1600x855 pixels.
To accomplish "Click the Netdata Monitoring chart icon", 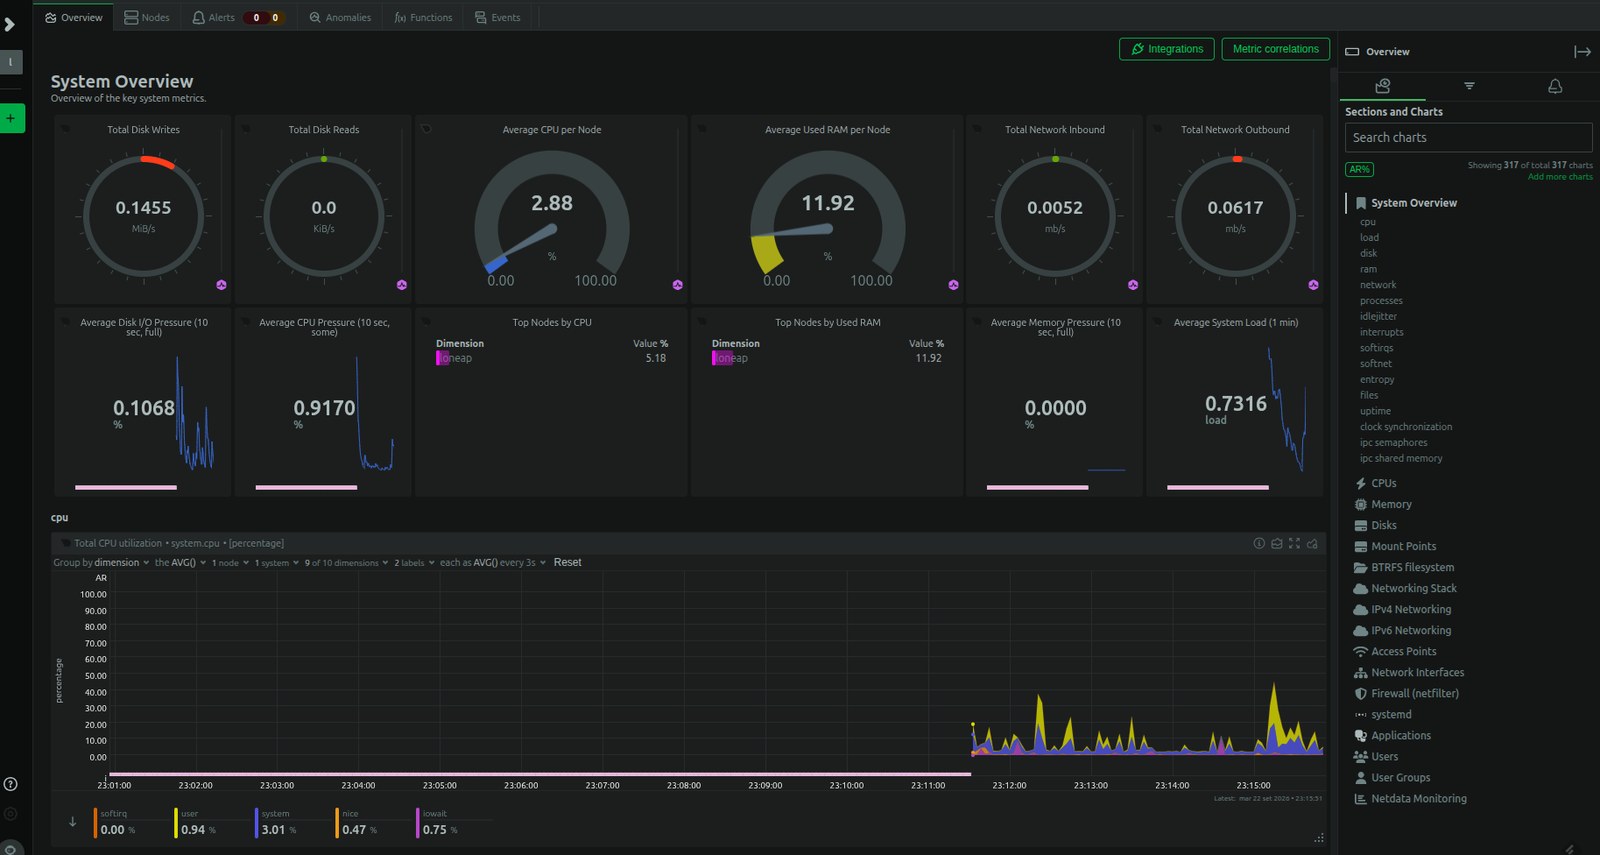I will click(x=1360, y=799).
